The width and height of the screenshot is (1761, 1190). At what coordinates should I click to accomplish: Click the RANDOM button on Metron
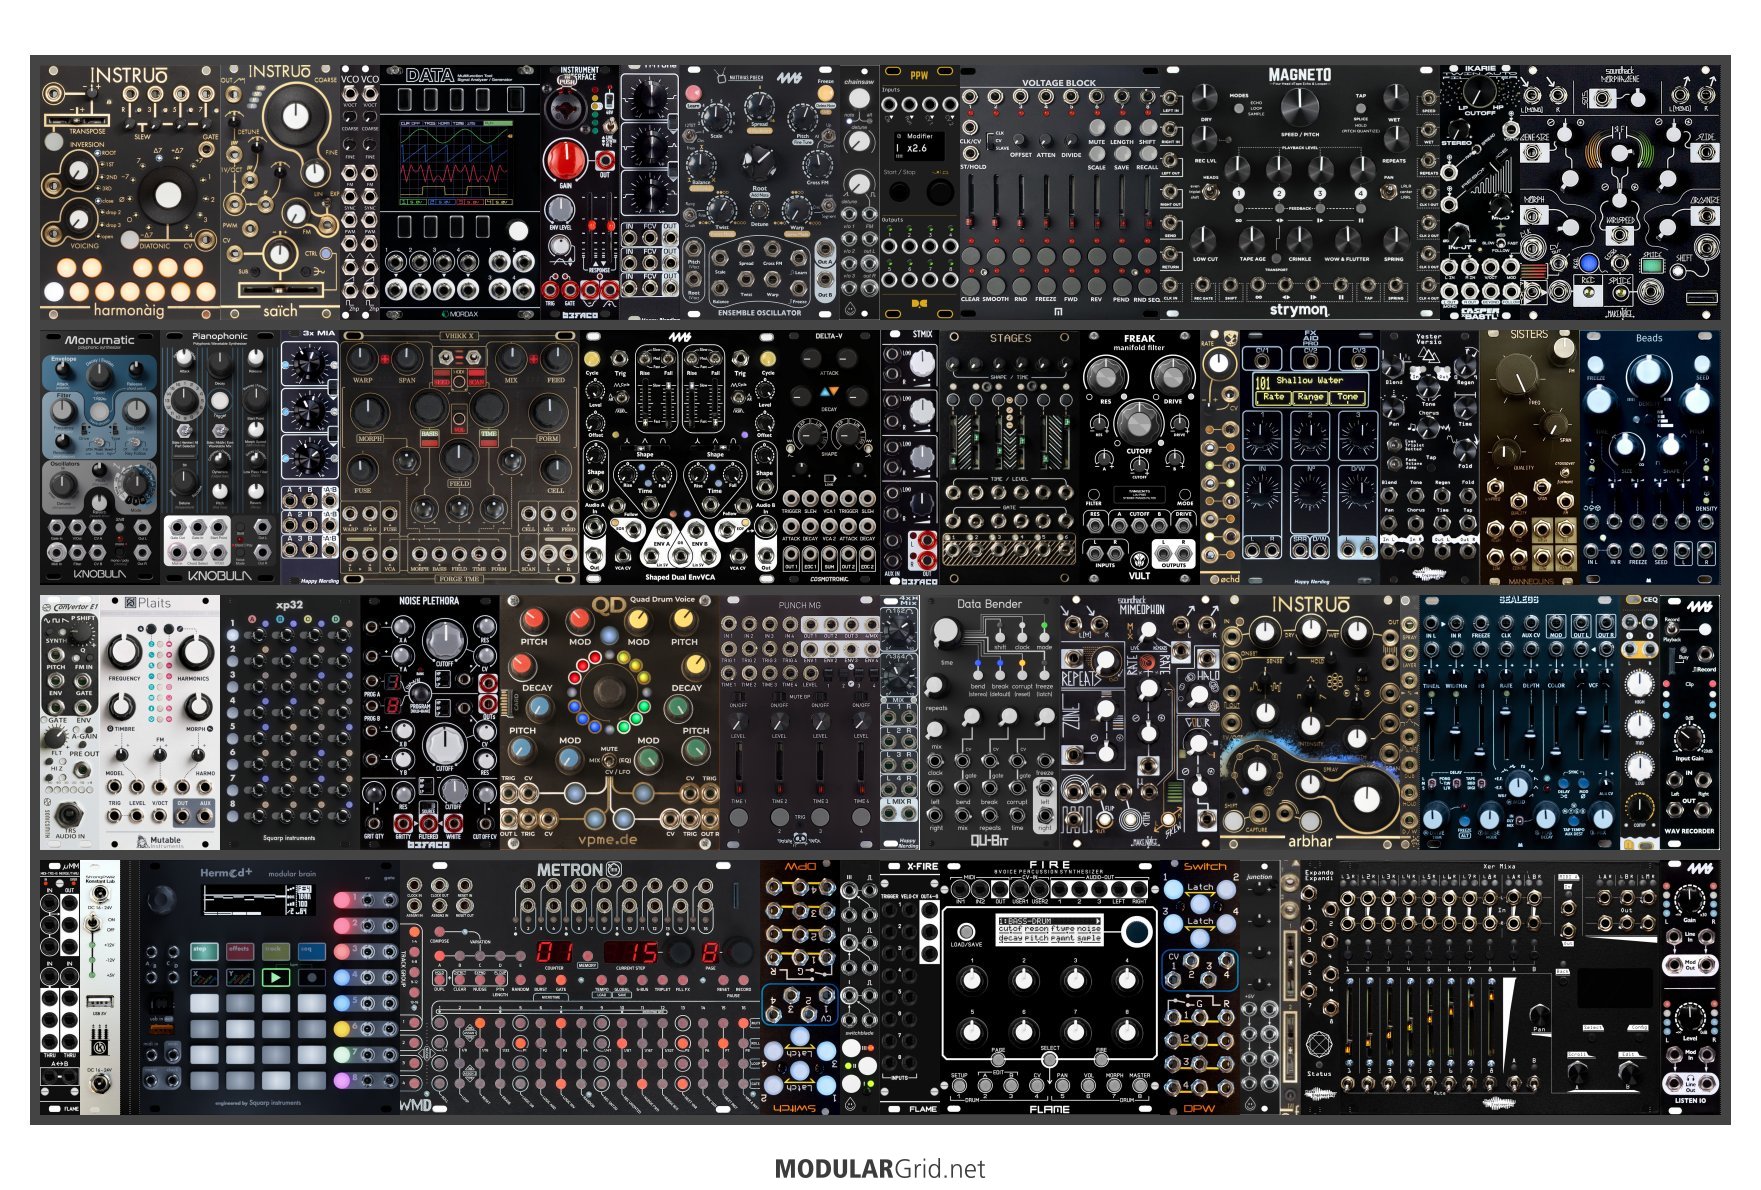point(520,980)
